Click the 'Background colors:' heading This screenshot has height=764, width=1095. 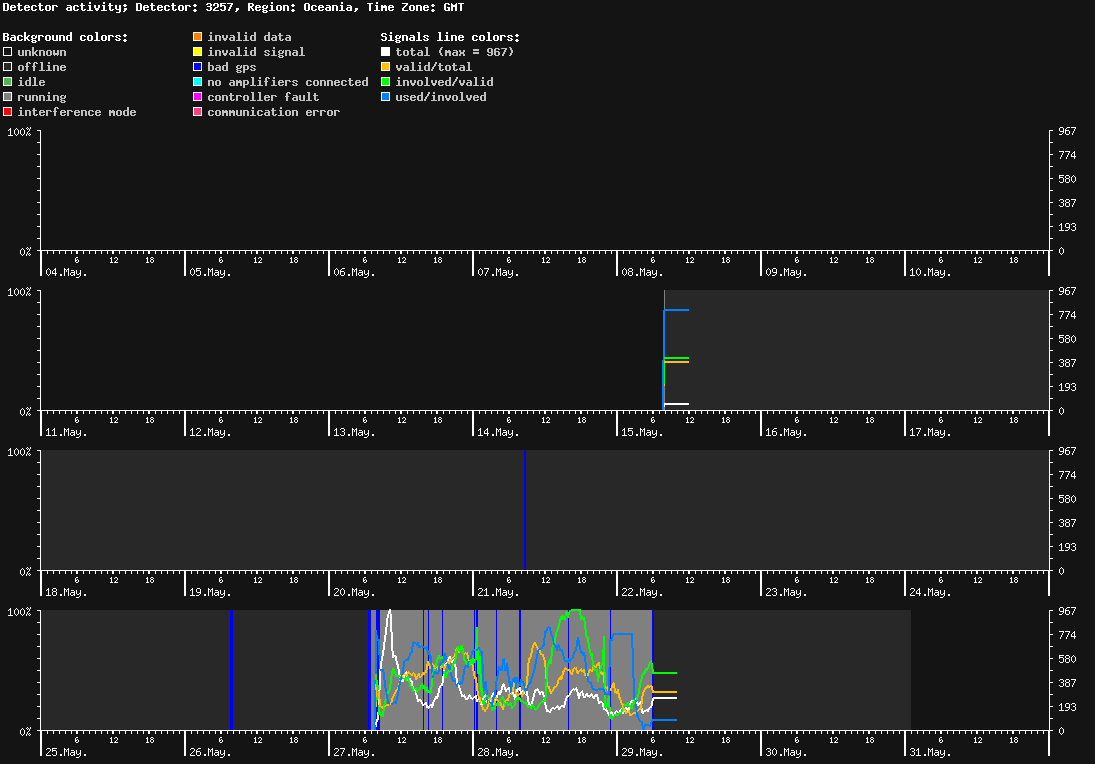pyautogui.click(x=66, y=37)
